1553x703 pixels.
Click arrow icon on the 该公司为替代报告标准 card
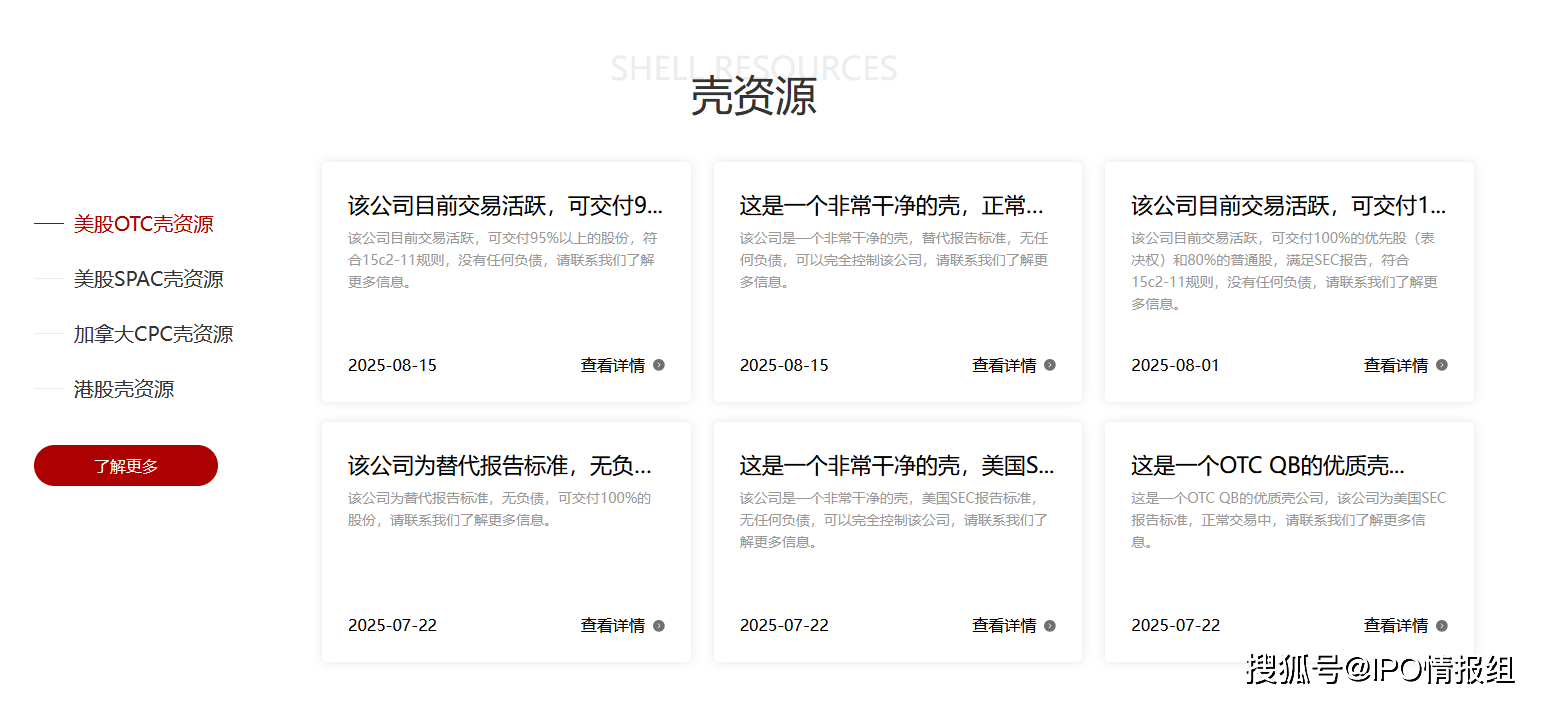[x=659, y=626]
